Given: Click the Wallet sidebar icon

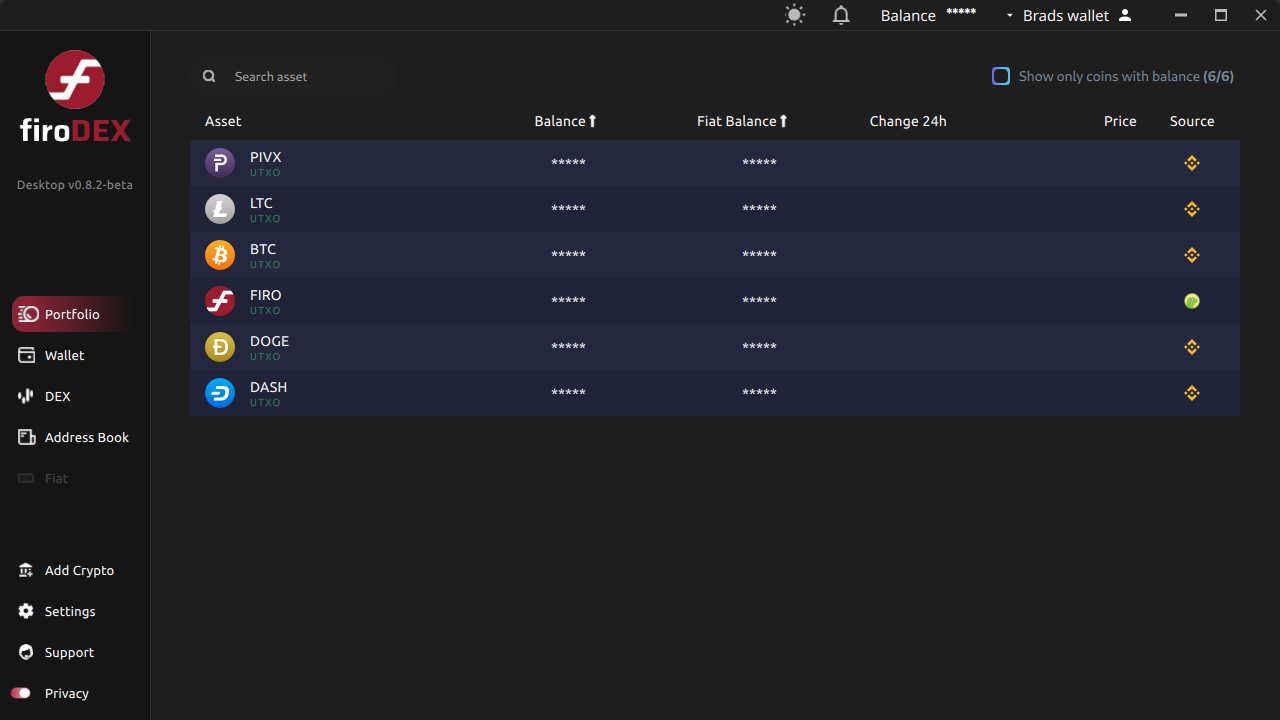Looking at the screenshot, I should click(x=27, y=355).
